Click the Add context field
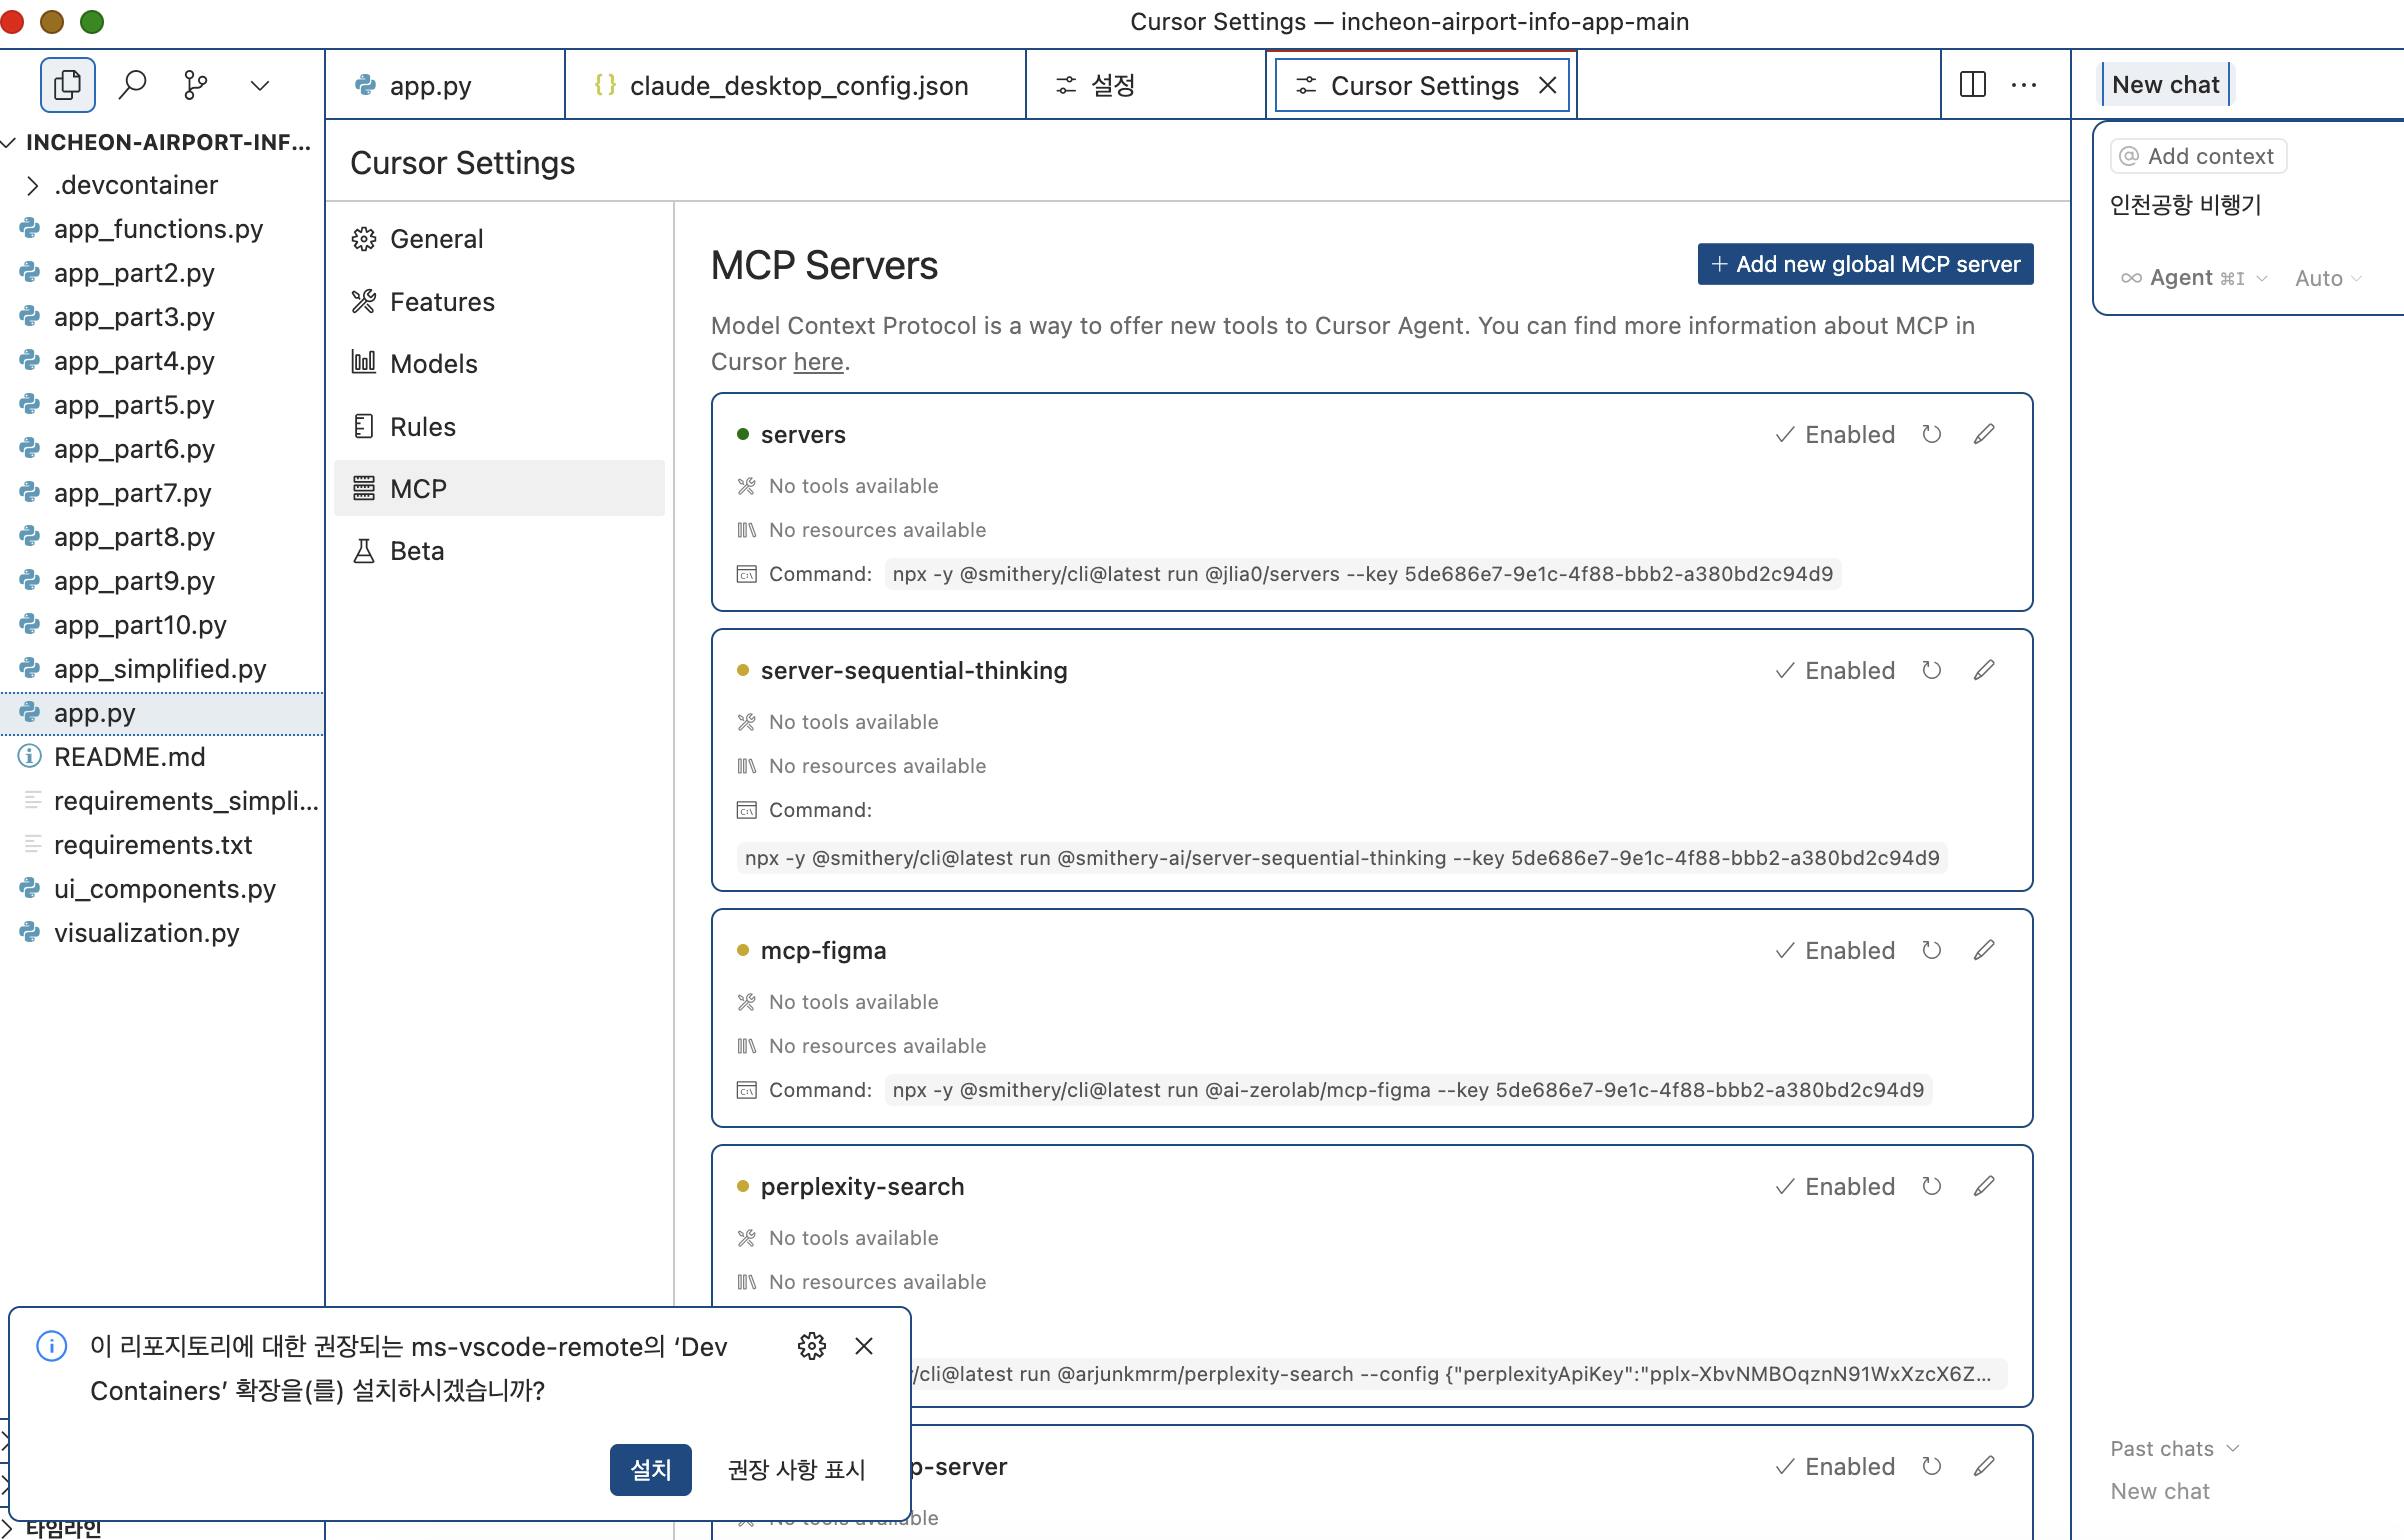The width and height of the screenshot is (2404, 1540). point(2198,156)
